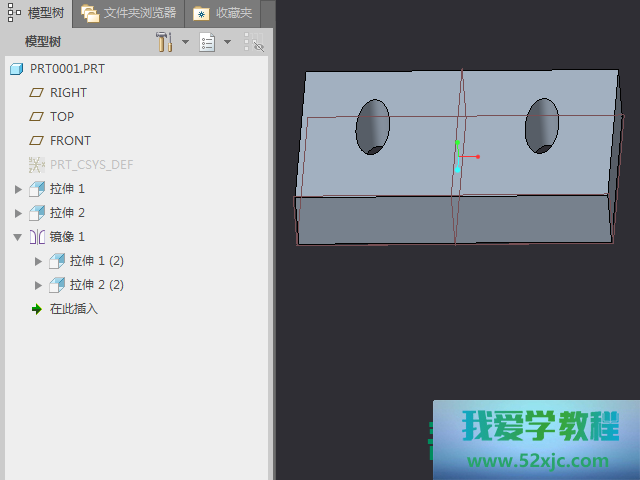Expand the 拉伸 1 (2) child node
The image size is (640, 480).
(x=39, y=261)
